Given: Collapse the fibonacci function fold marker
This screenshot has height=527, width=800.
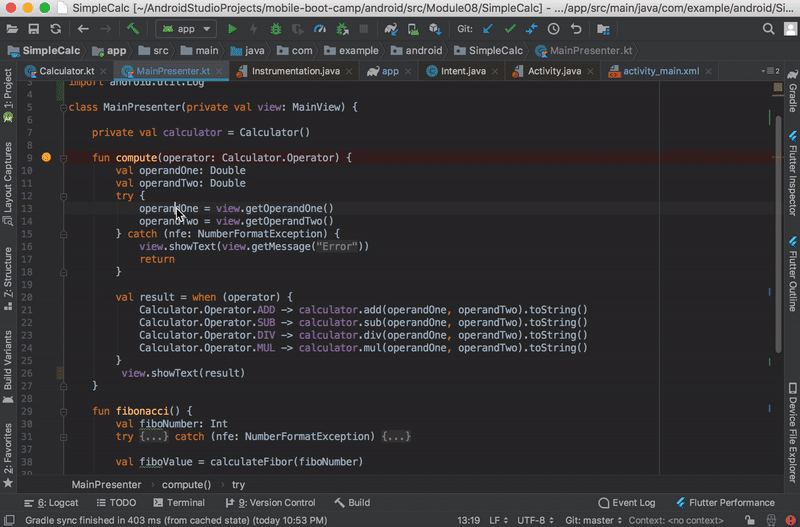Looking at the screenshot, I should (x=63, y=412).
